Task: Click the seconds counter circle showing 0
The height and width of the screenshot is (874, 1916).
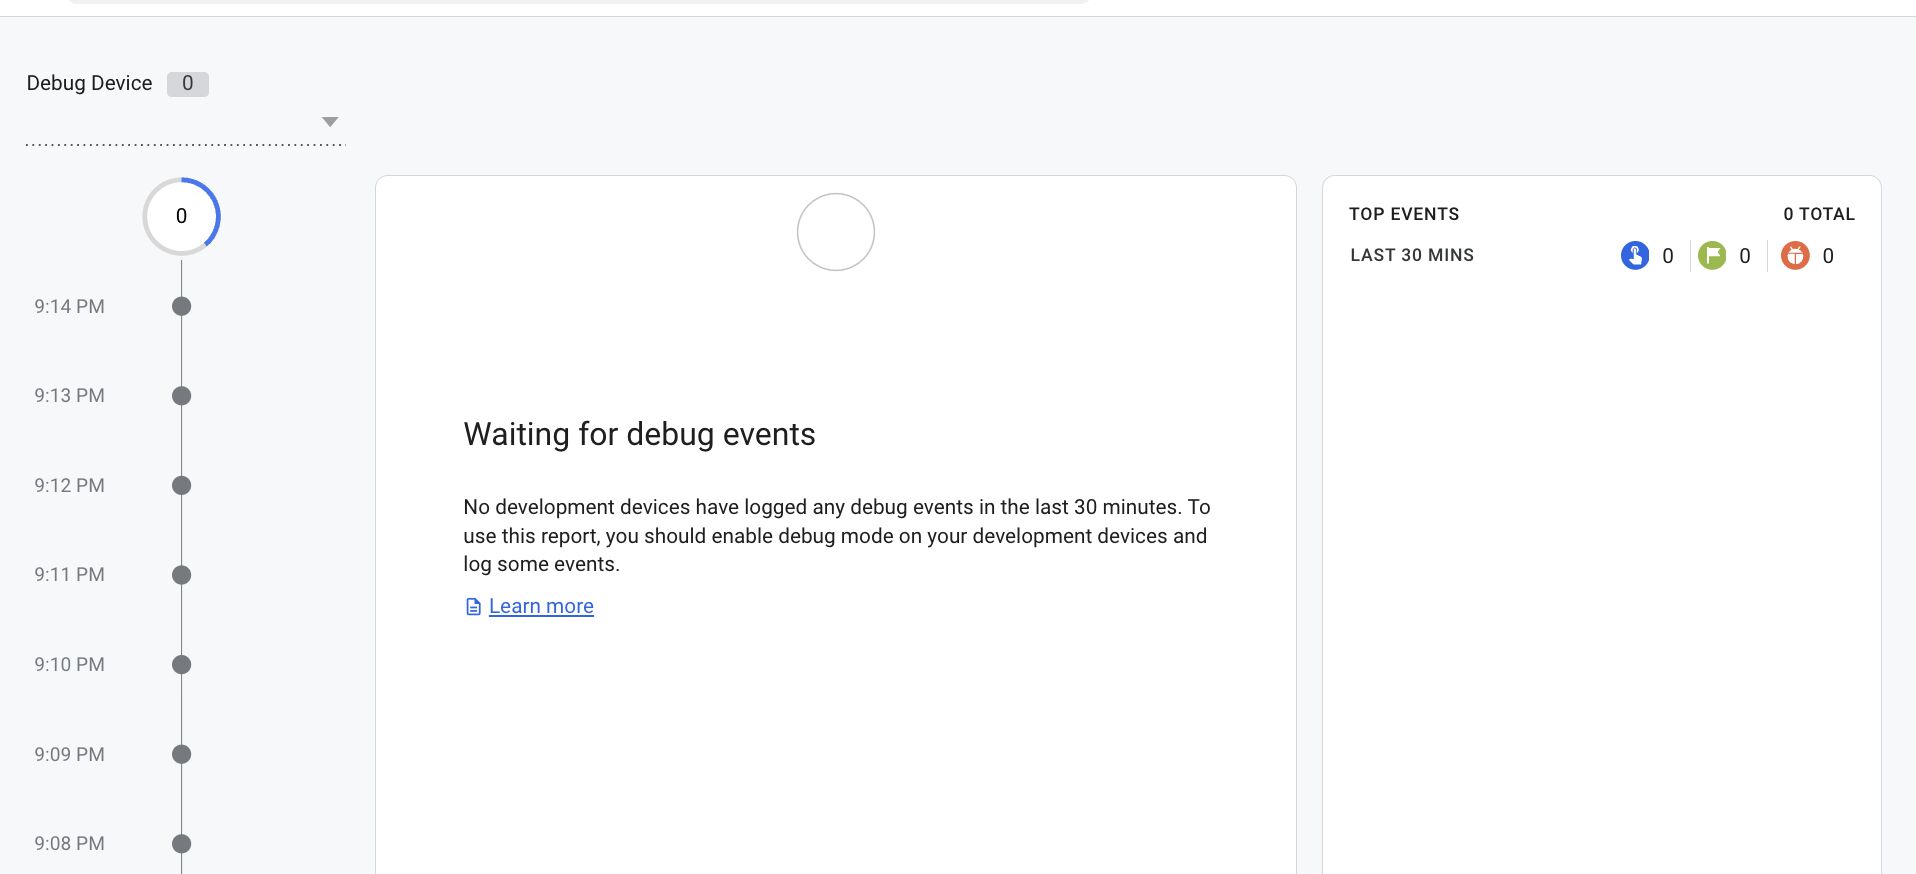Action: 181,216
